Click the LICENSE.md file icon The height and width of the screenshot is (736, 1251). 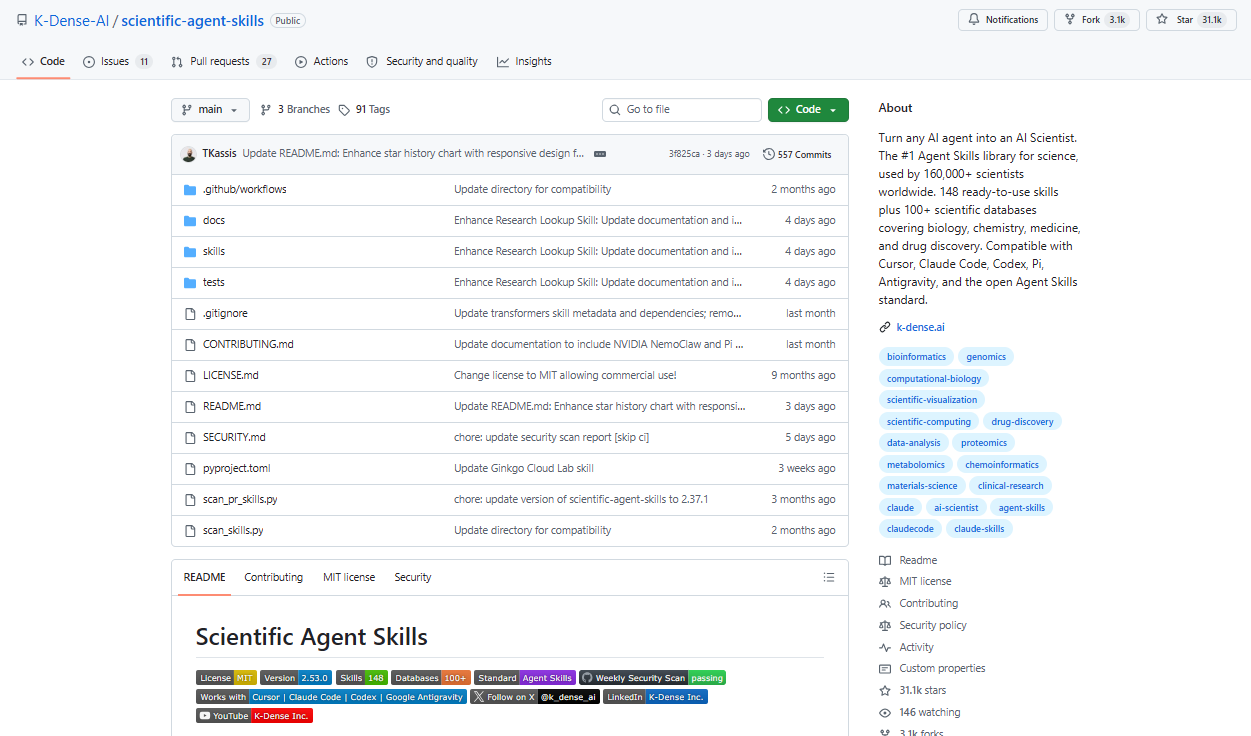[190, 375]
